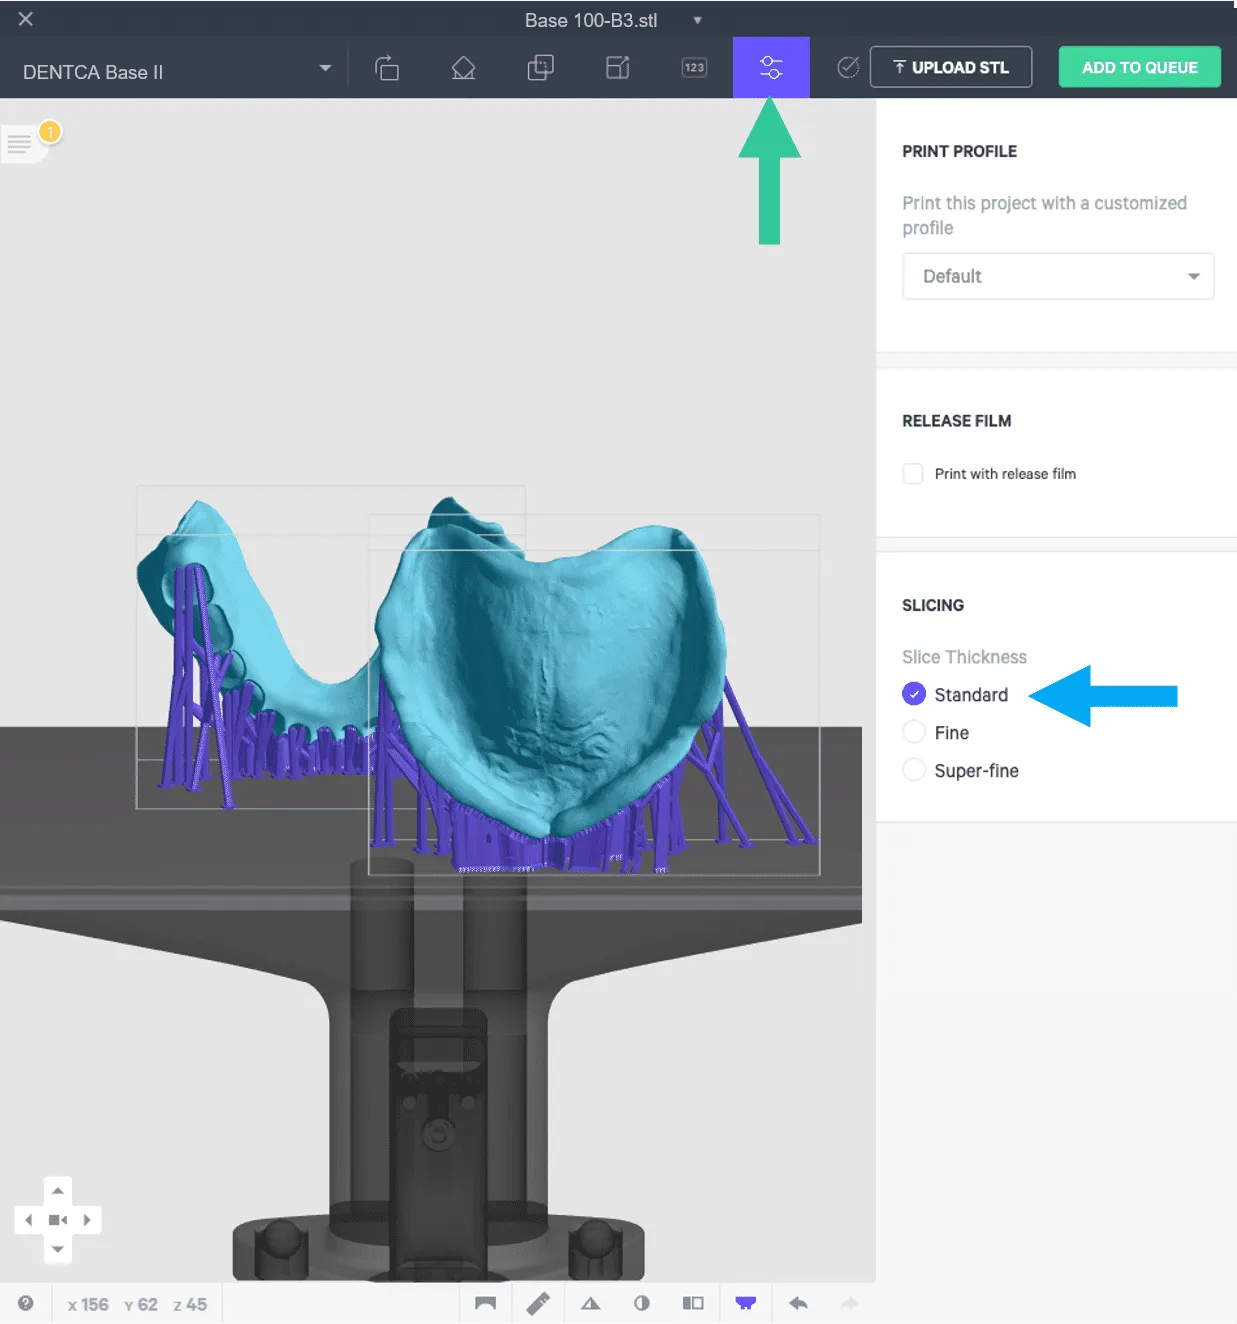Toggle the purple build platform view icon
This screenshot has width=1237, height=1324.
click(746, 1303)
